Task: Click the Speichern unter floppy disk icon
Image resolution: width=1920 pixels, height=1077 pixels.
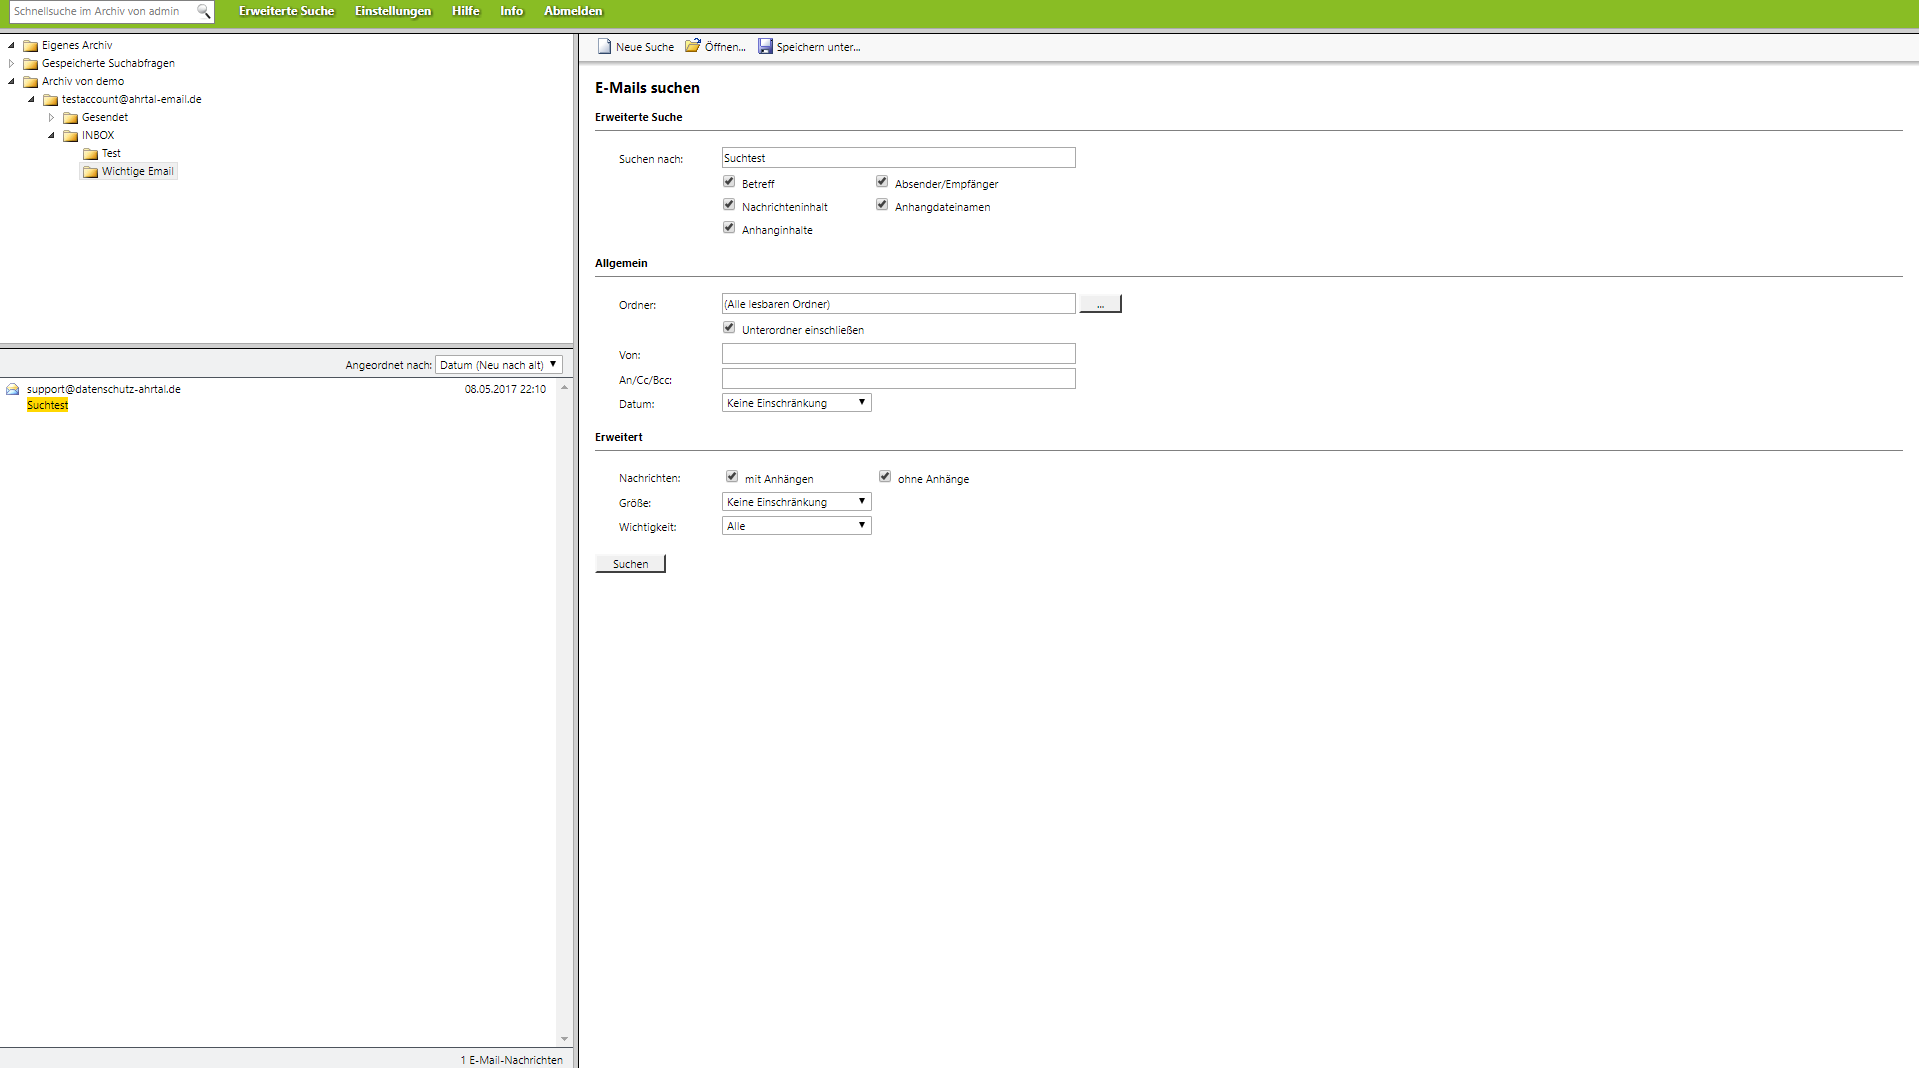Action: coord(765,47)
